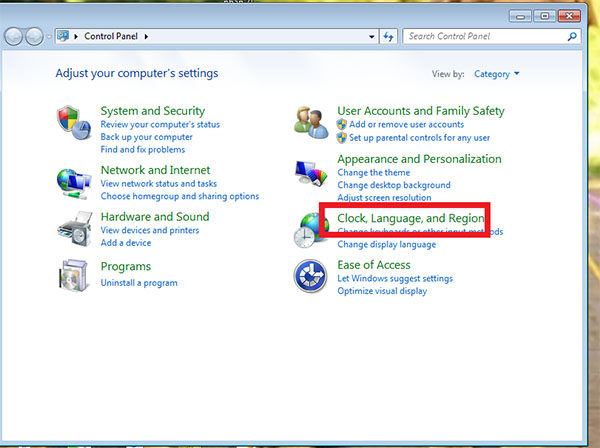Expand the arrow before Control Panel breadcrumb

76,36
